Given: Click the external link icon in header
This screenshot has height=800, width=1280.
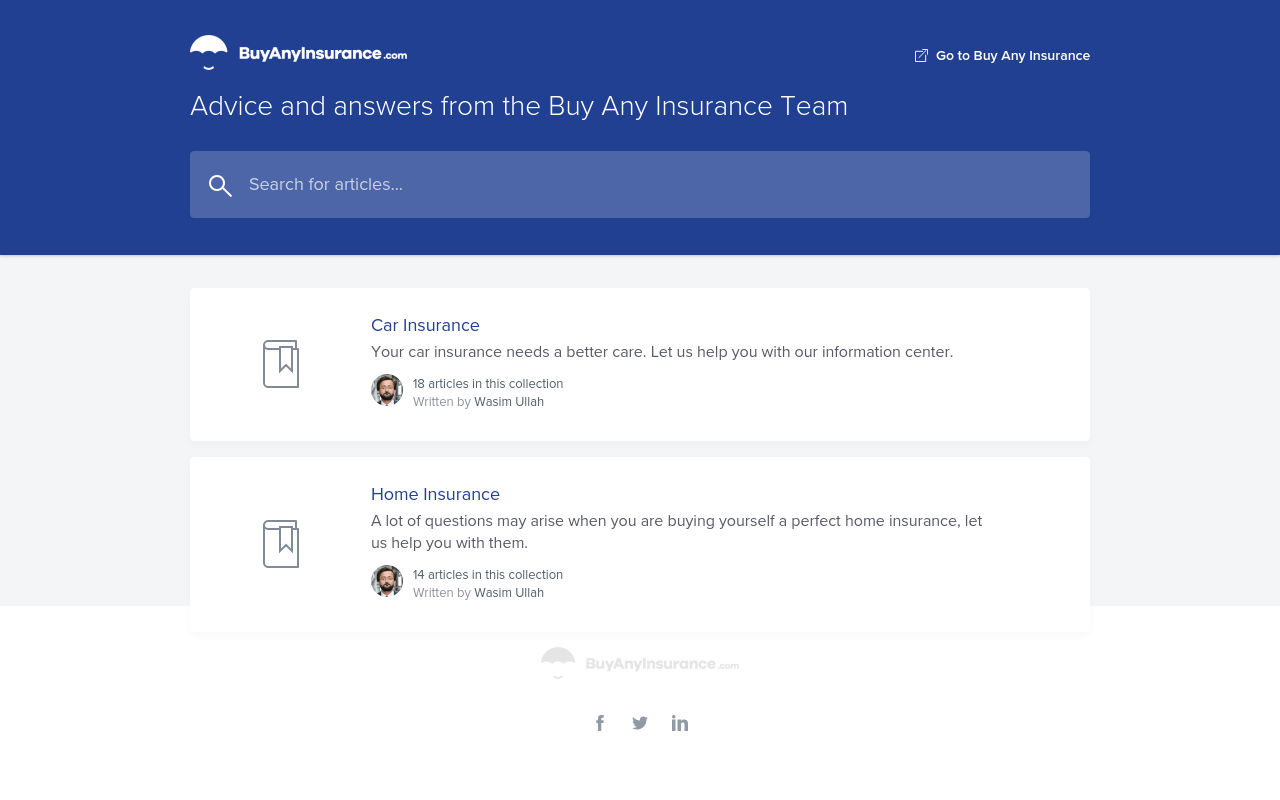Looking at the screenshot, I should [921, 56].
